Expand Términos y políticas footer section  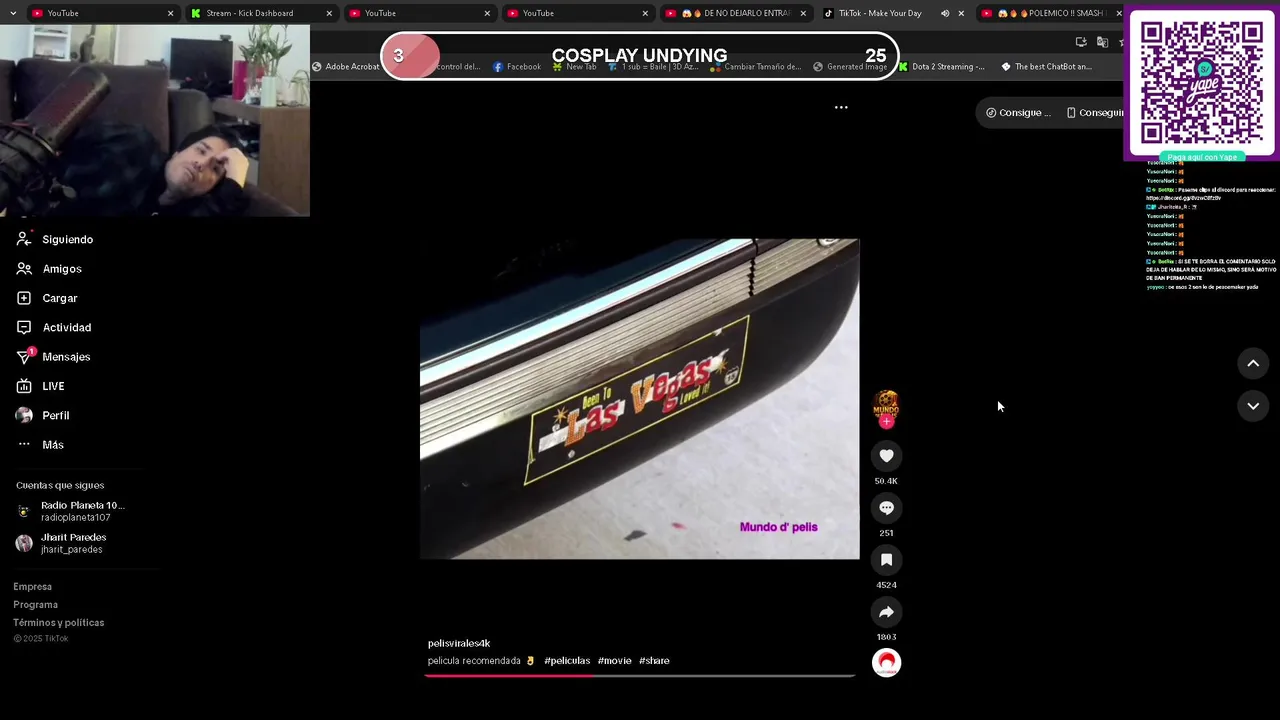pos(58,623)
